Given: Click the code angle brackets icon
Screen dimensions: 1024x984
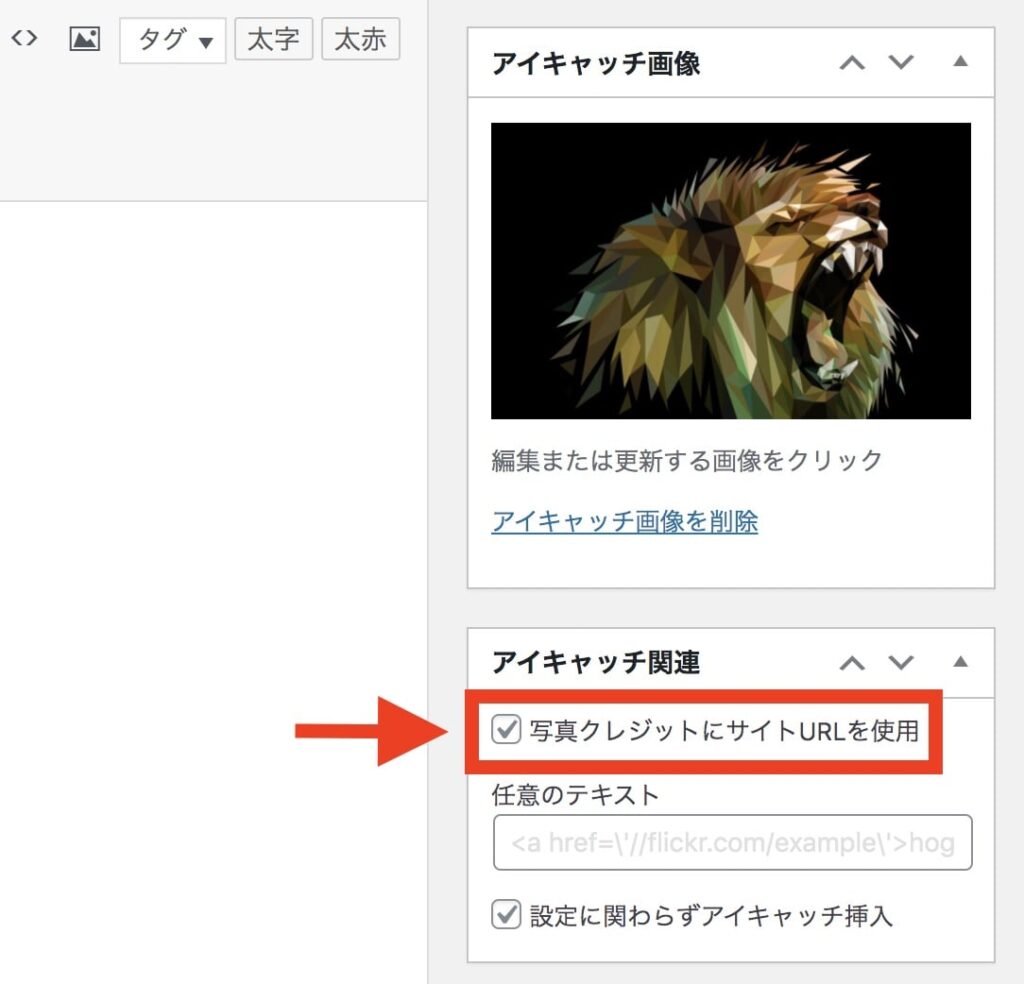Looking at the screenshot, I should tap(24, 38).
